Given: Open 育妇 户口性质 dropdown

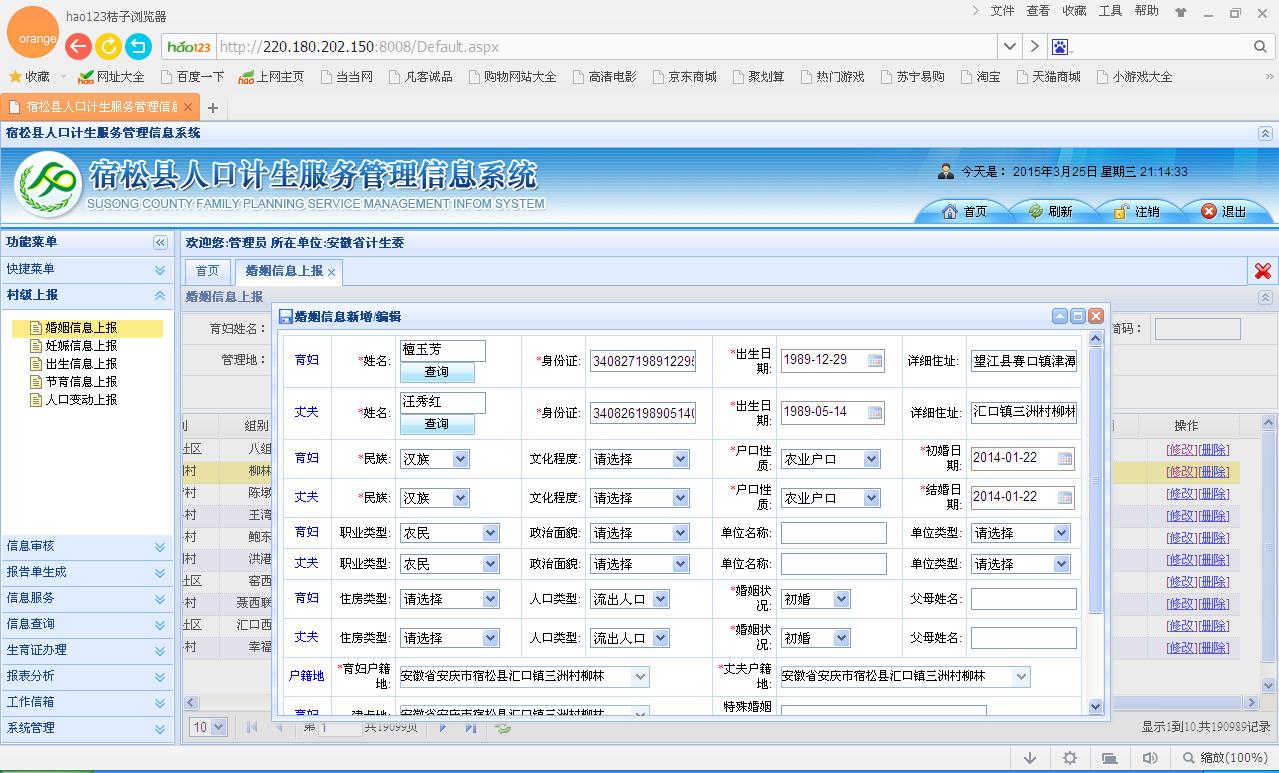Looking at the screenshot, I should point(872,459).
